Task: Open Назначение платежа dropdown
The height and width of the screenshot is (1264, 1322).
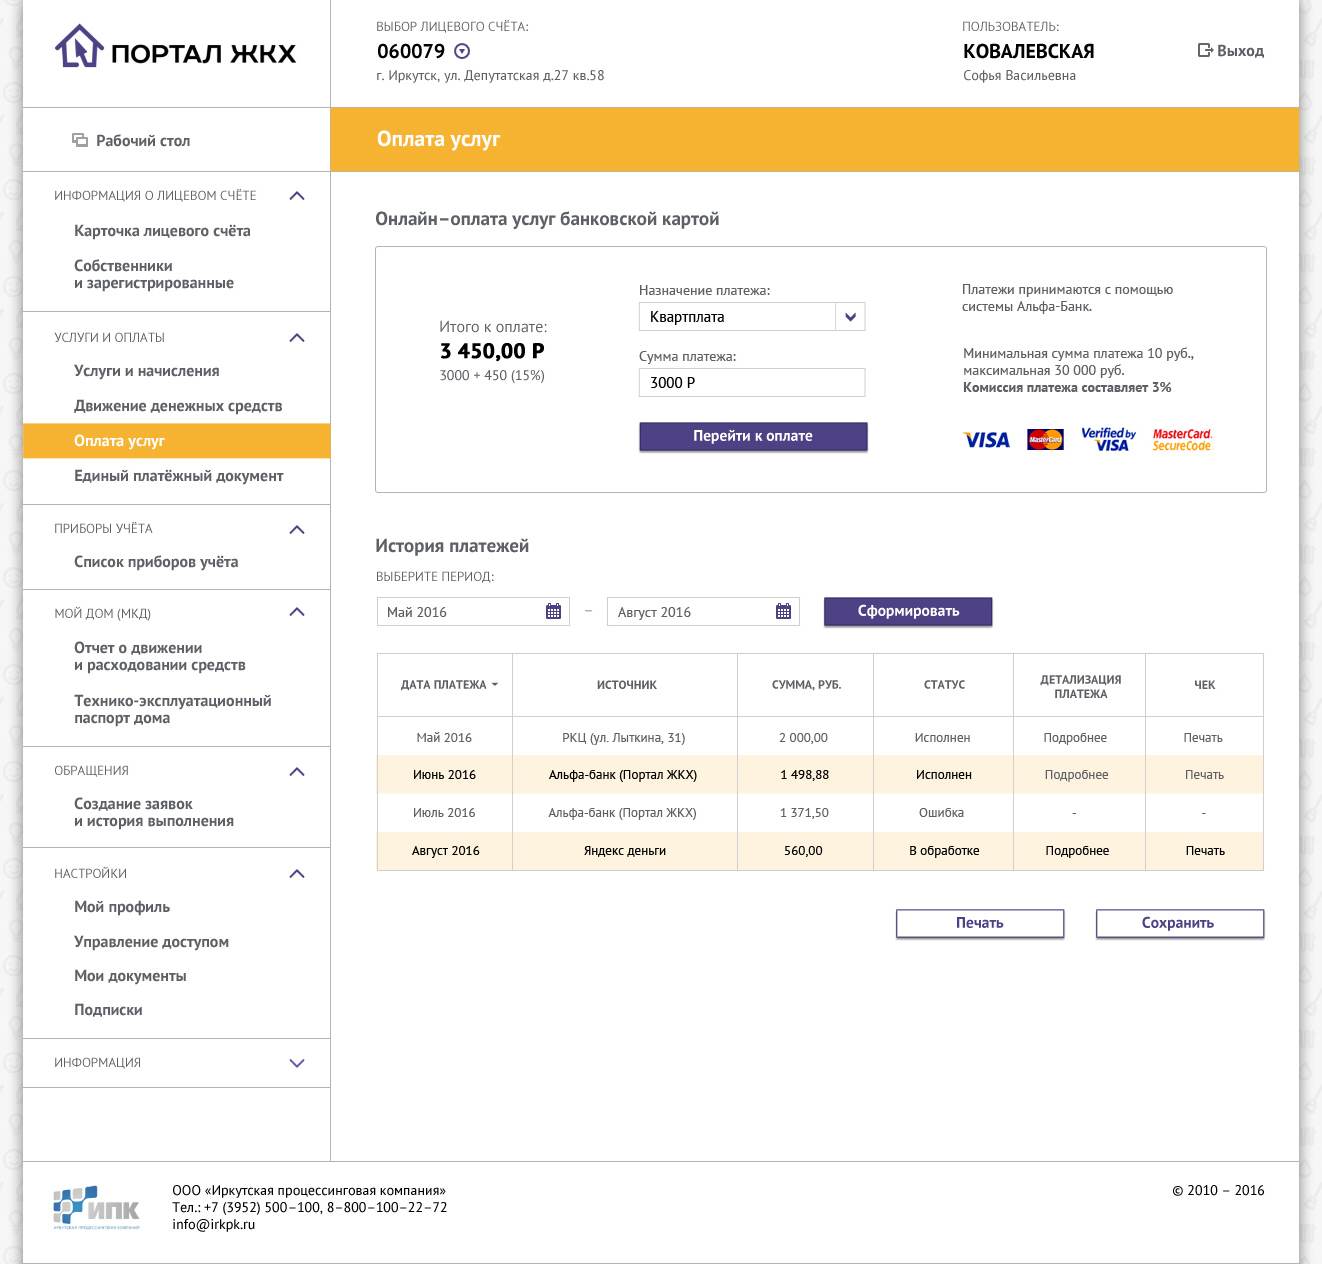Action: click(x=850, y=317)
